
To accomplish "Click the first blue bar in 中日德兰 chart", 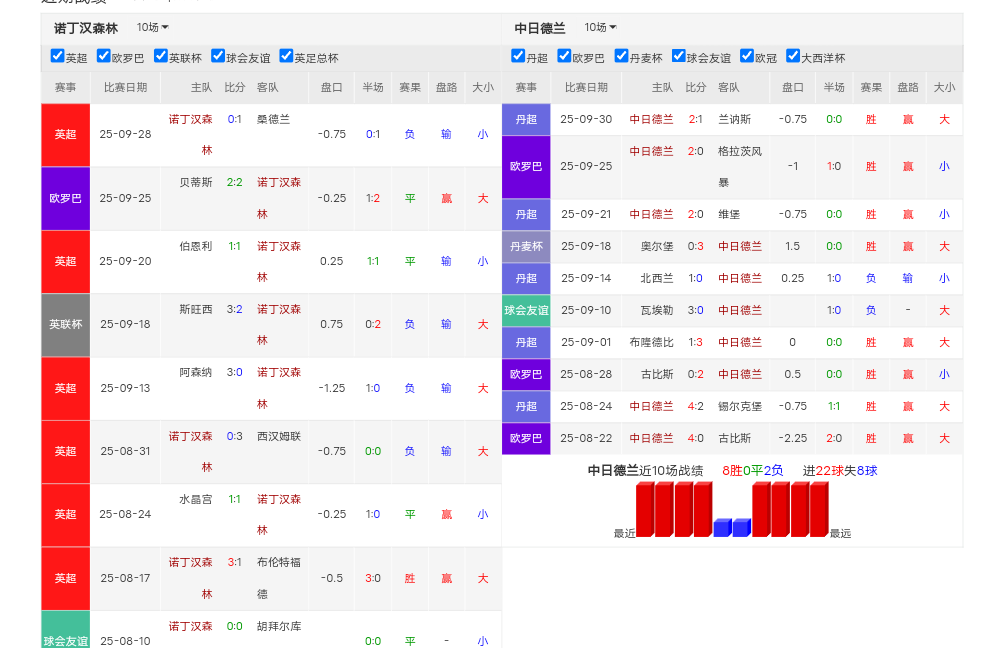I will coord(722,528).
